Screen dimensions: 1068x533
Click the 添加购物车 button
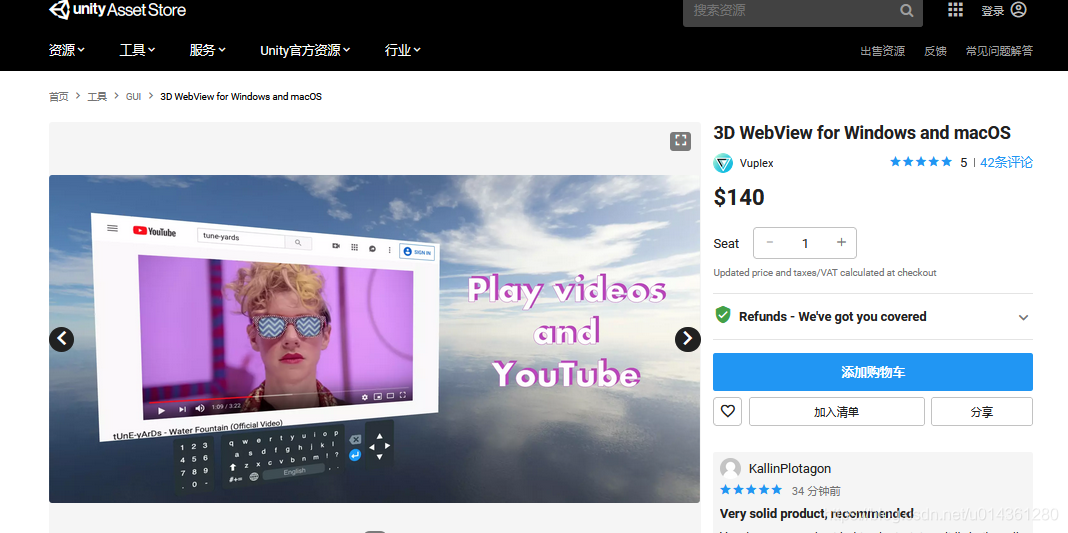click(873, 372)
